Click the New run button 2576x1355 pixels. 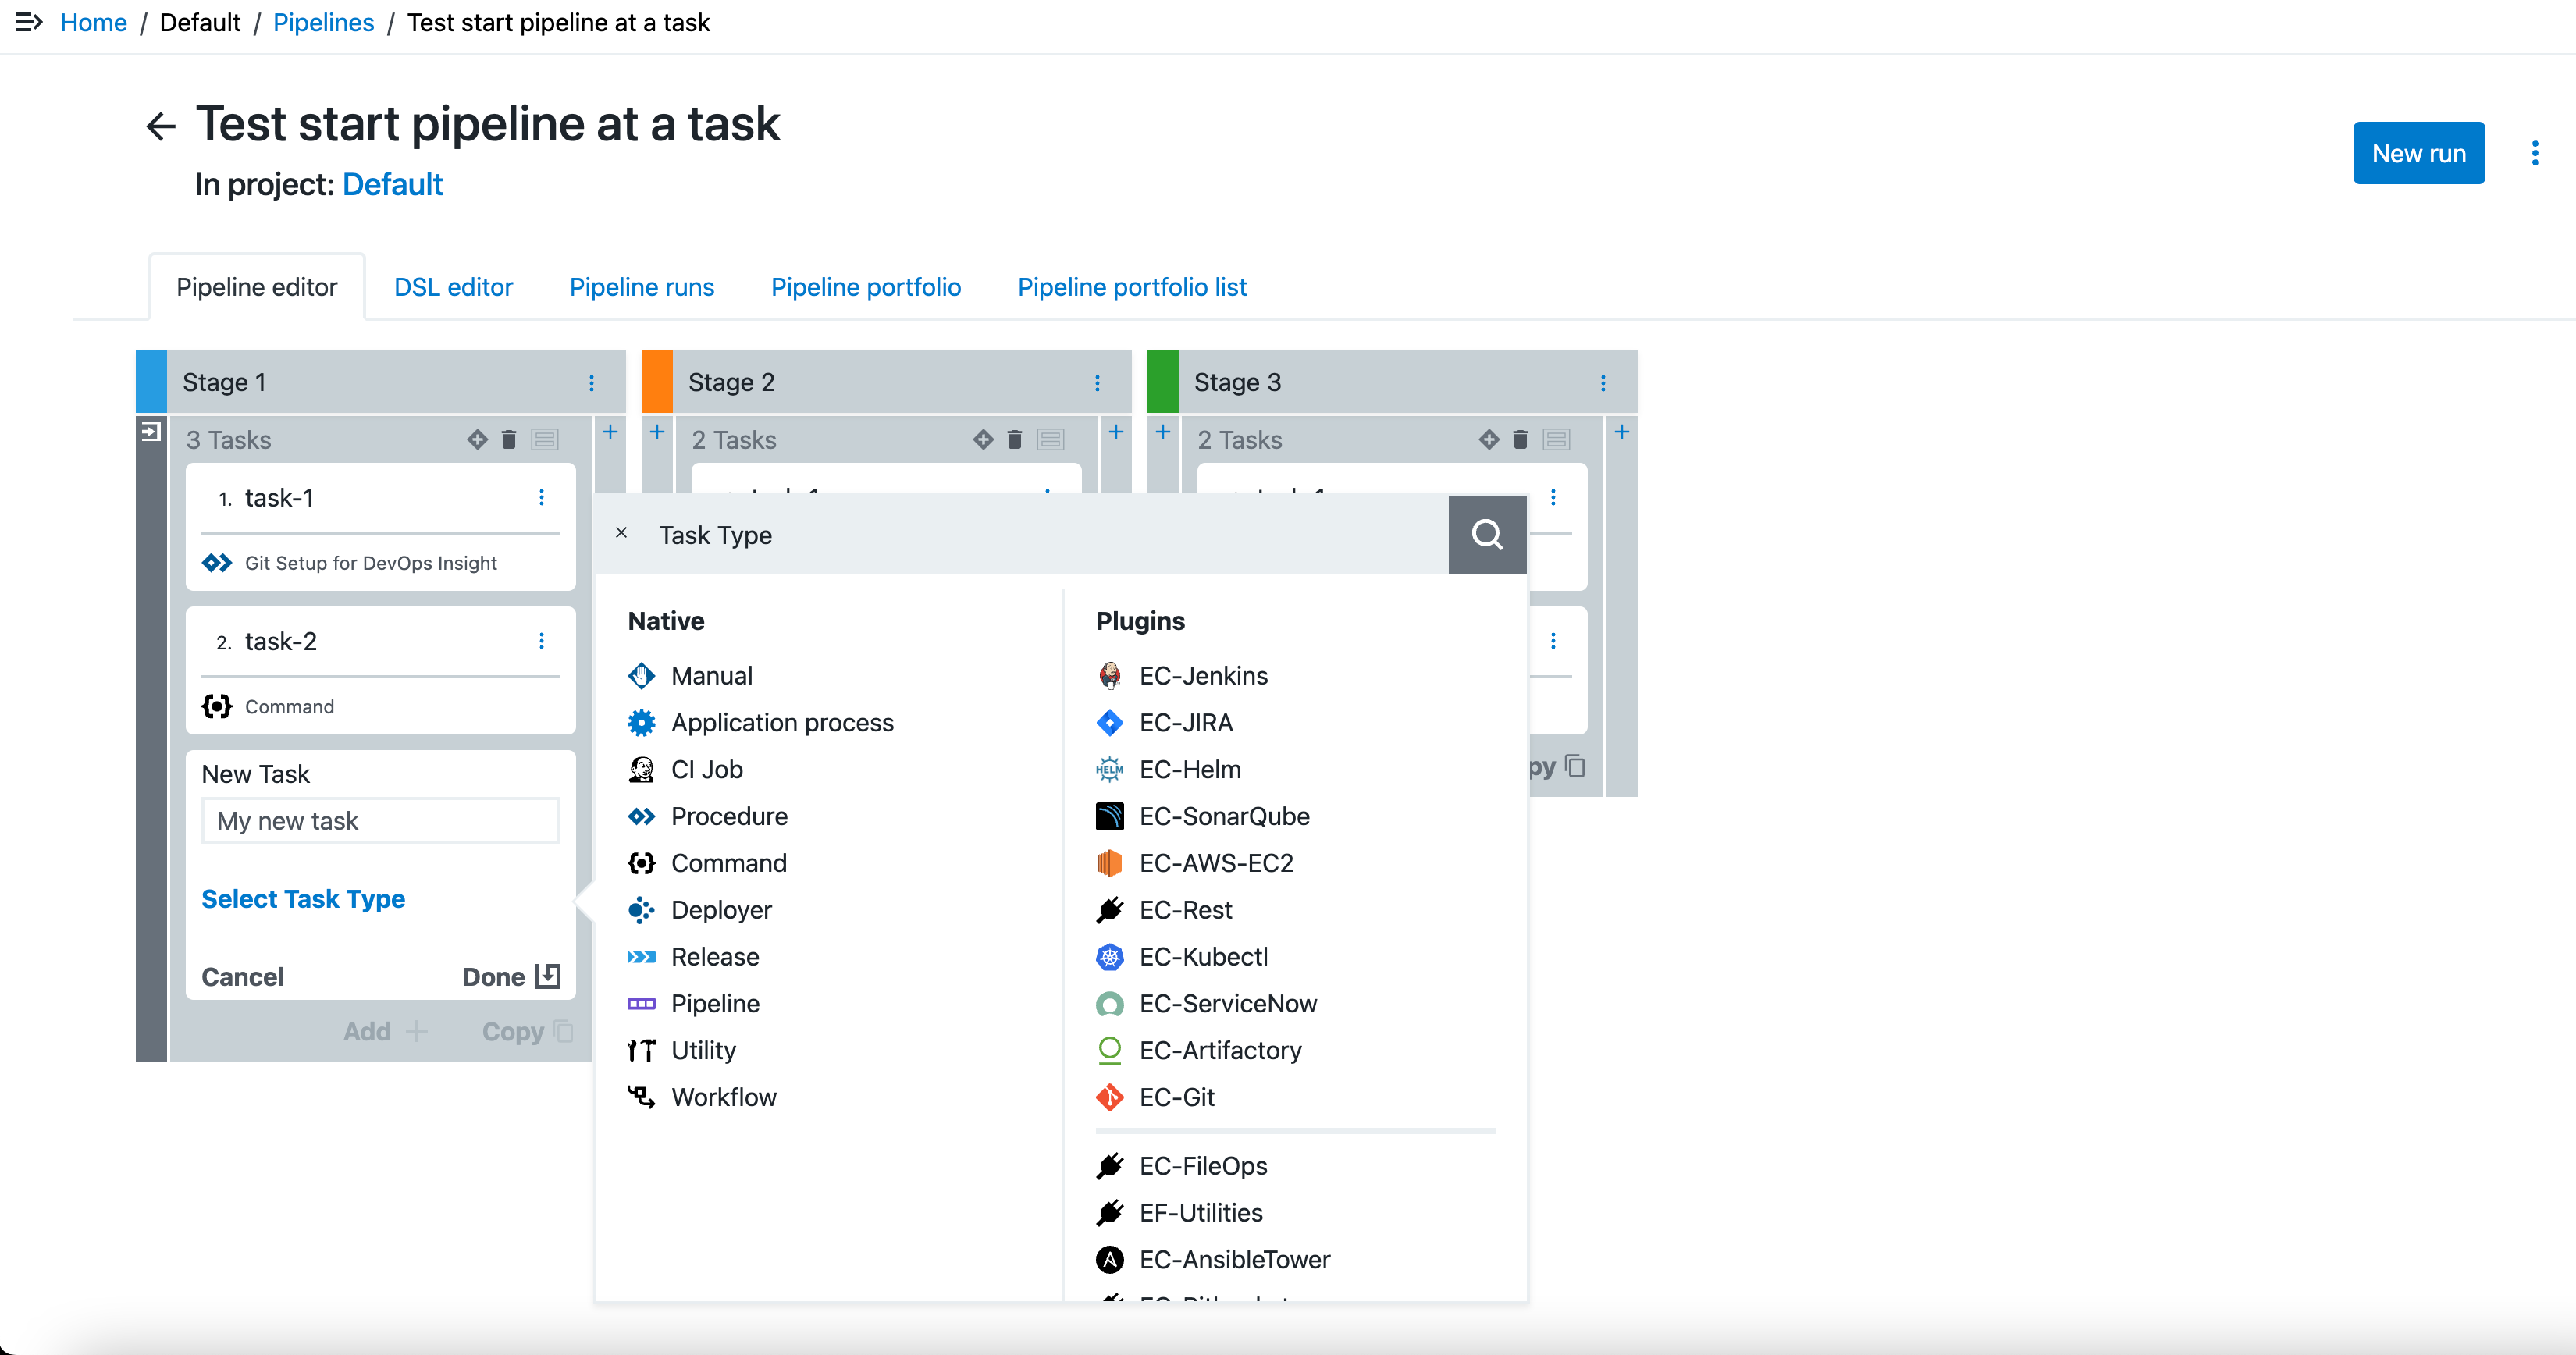pyautogui.click(x=2418, y=153)
